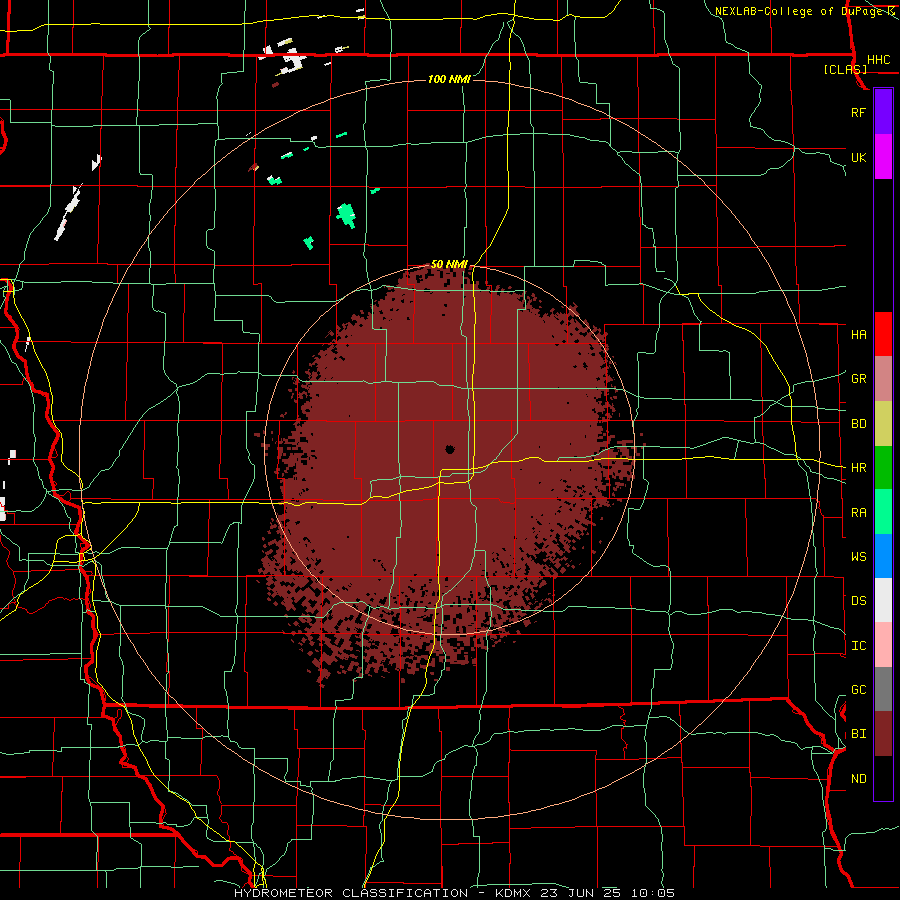Click the GR legend label
Screen dimensions: 900x900
(x=859, y=379)
